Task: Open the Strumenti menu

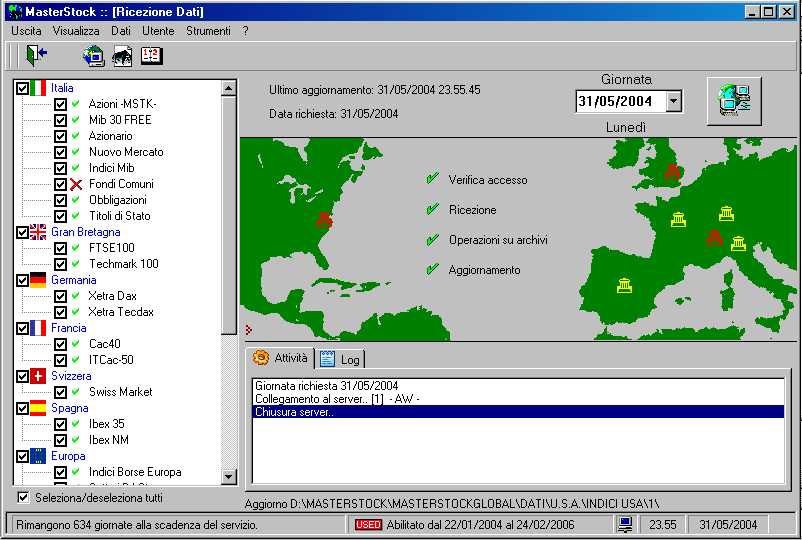Action: coord(208,31)
